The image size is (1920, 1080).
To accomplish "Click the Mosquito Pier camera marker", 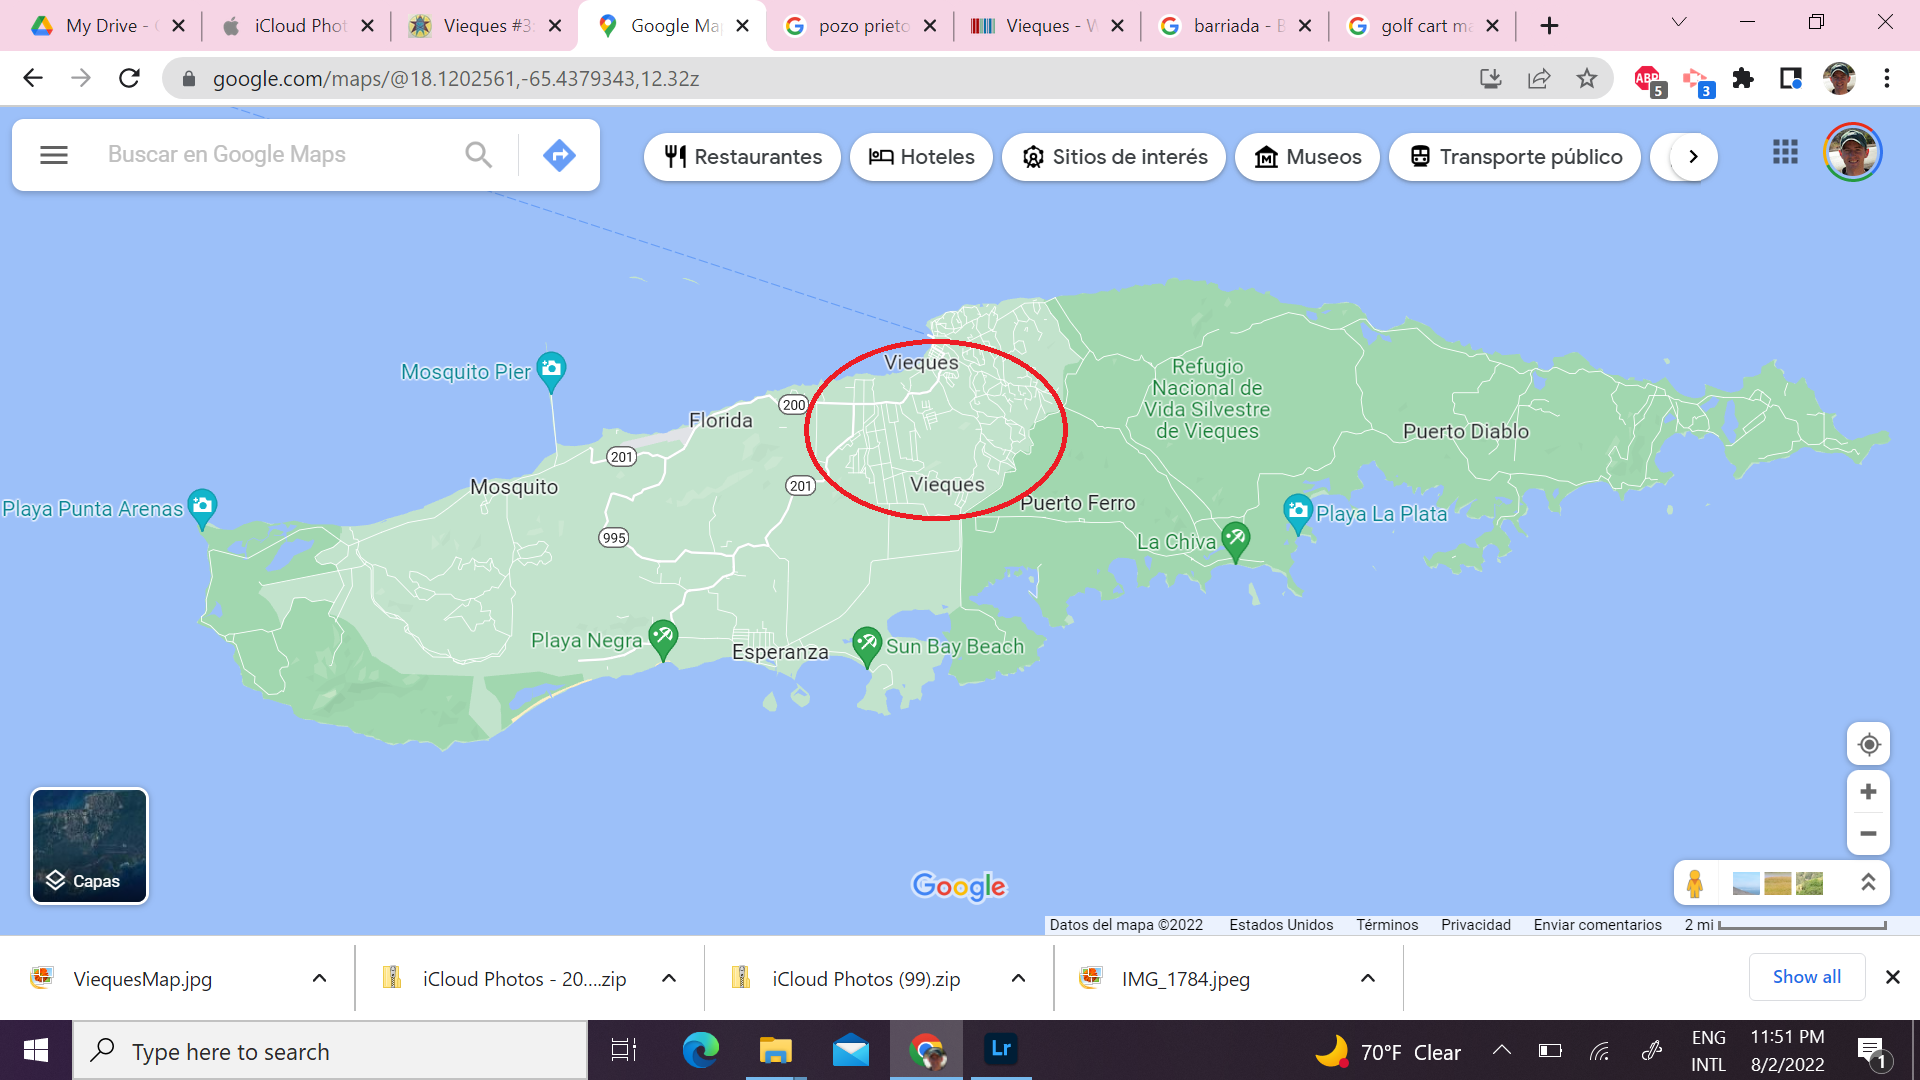I will coord(551,372).
